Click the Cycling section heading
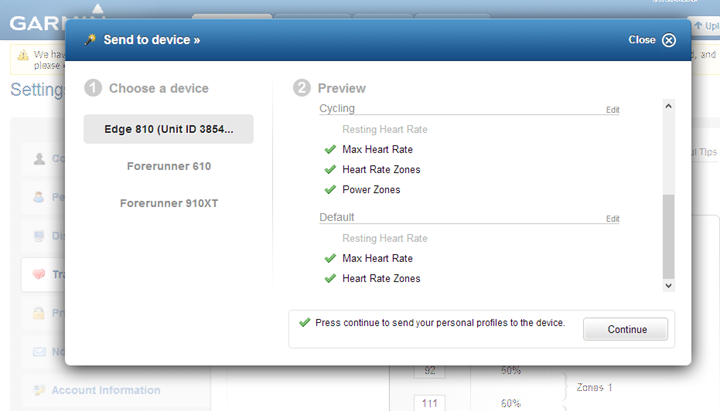 [x=337, y=108]
